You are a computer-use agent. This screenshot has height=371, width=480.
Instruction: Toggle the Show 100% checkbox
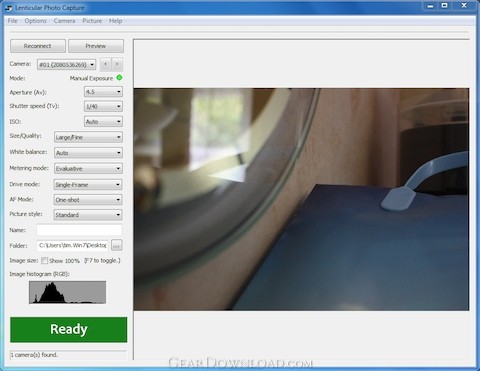(44, 261)
